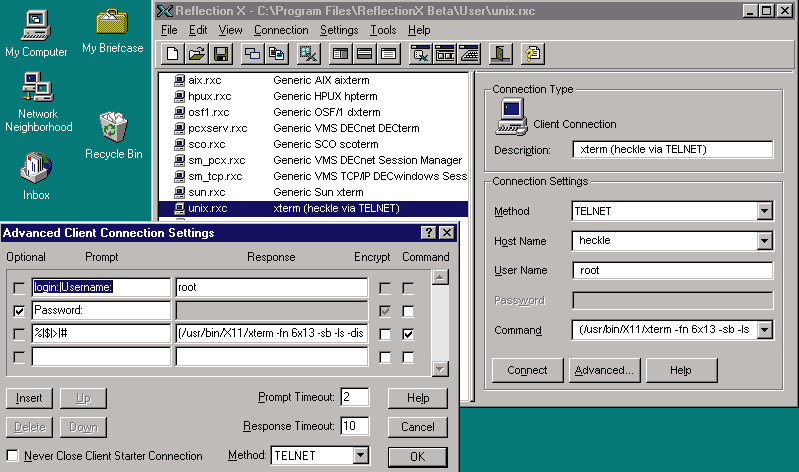Click the Connect button
Image resolution: width=799 pixels, height=472 pixels.
click(x=527, y=370)
